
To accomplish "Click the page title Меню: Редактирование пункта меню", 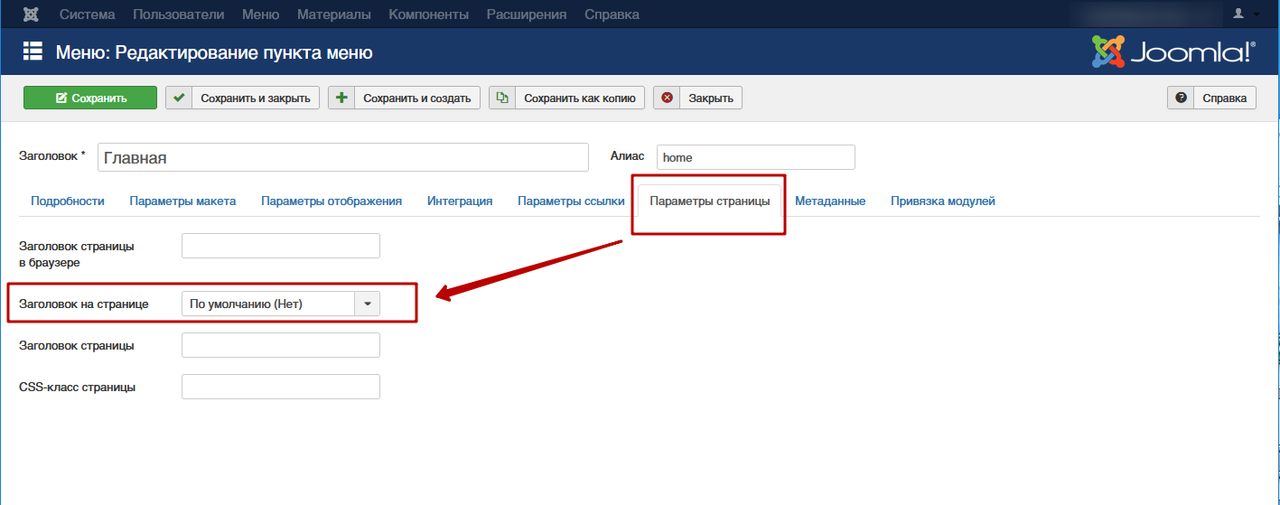I will [x=214, y=52].
